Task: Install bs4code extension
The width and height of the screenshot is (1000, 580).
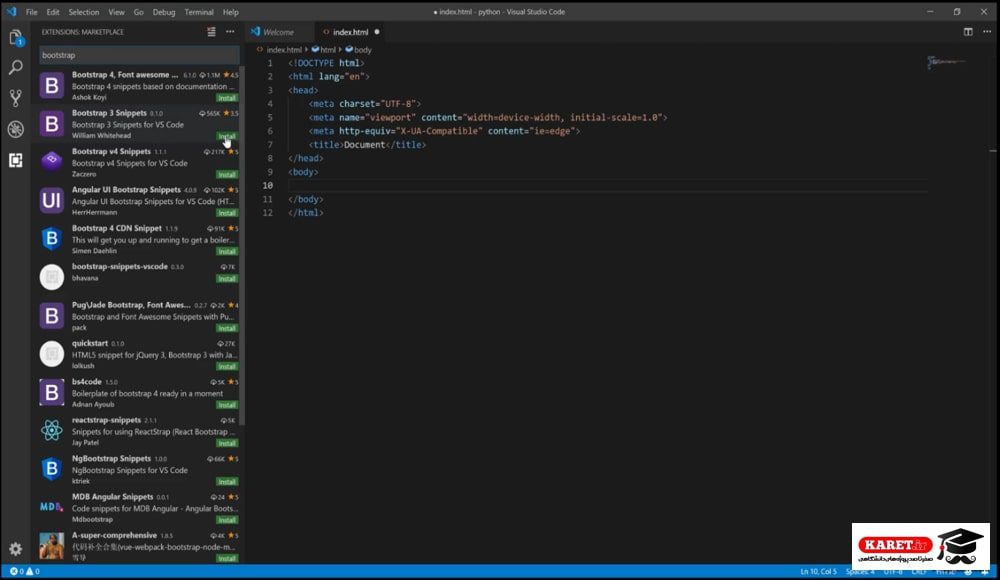Action: point(227,405)
